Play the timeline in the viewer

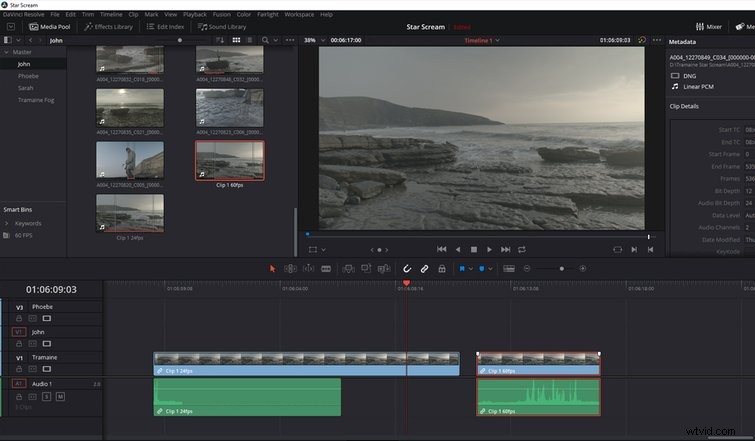[x=489, y=249]
